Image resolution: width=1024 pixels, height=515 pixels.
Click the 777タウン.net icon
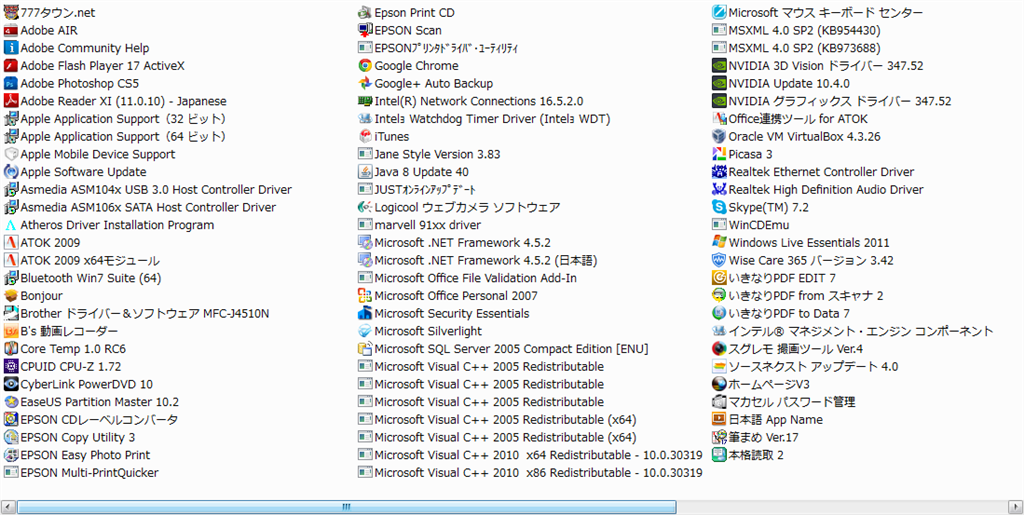pos(10,12)
